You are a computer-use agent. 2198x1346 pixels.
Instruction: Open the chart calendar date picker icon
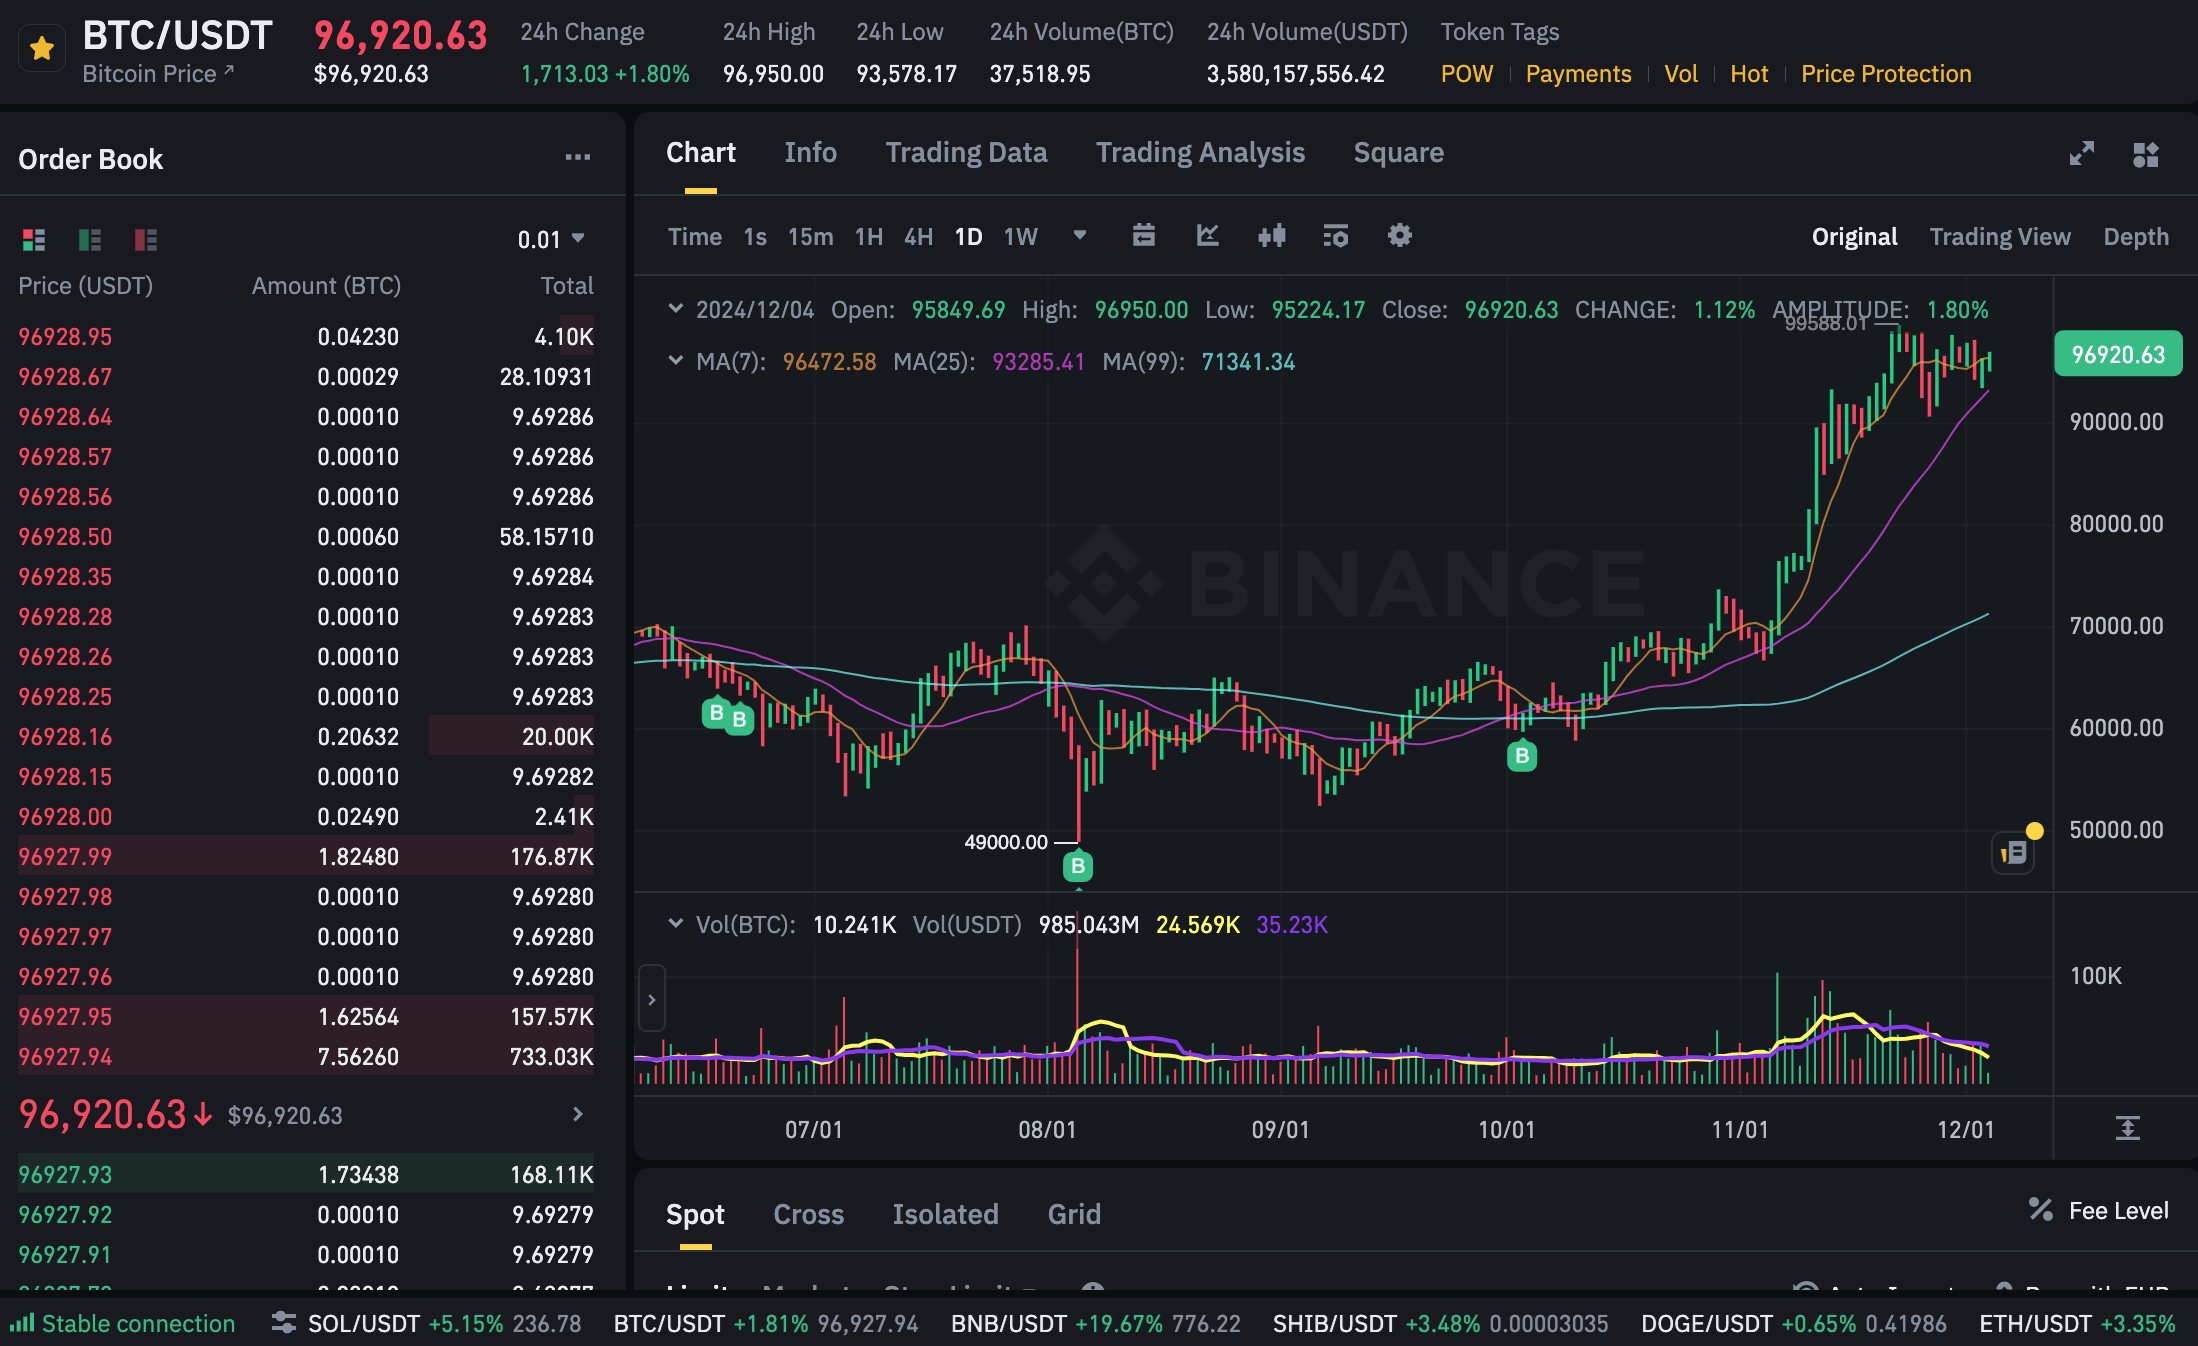click(1143, 236)
